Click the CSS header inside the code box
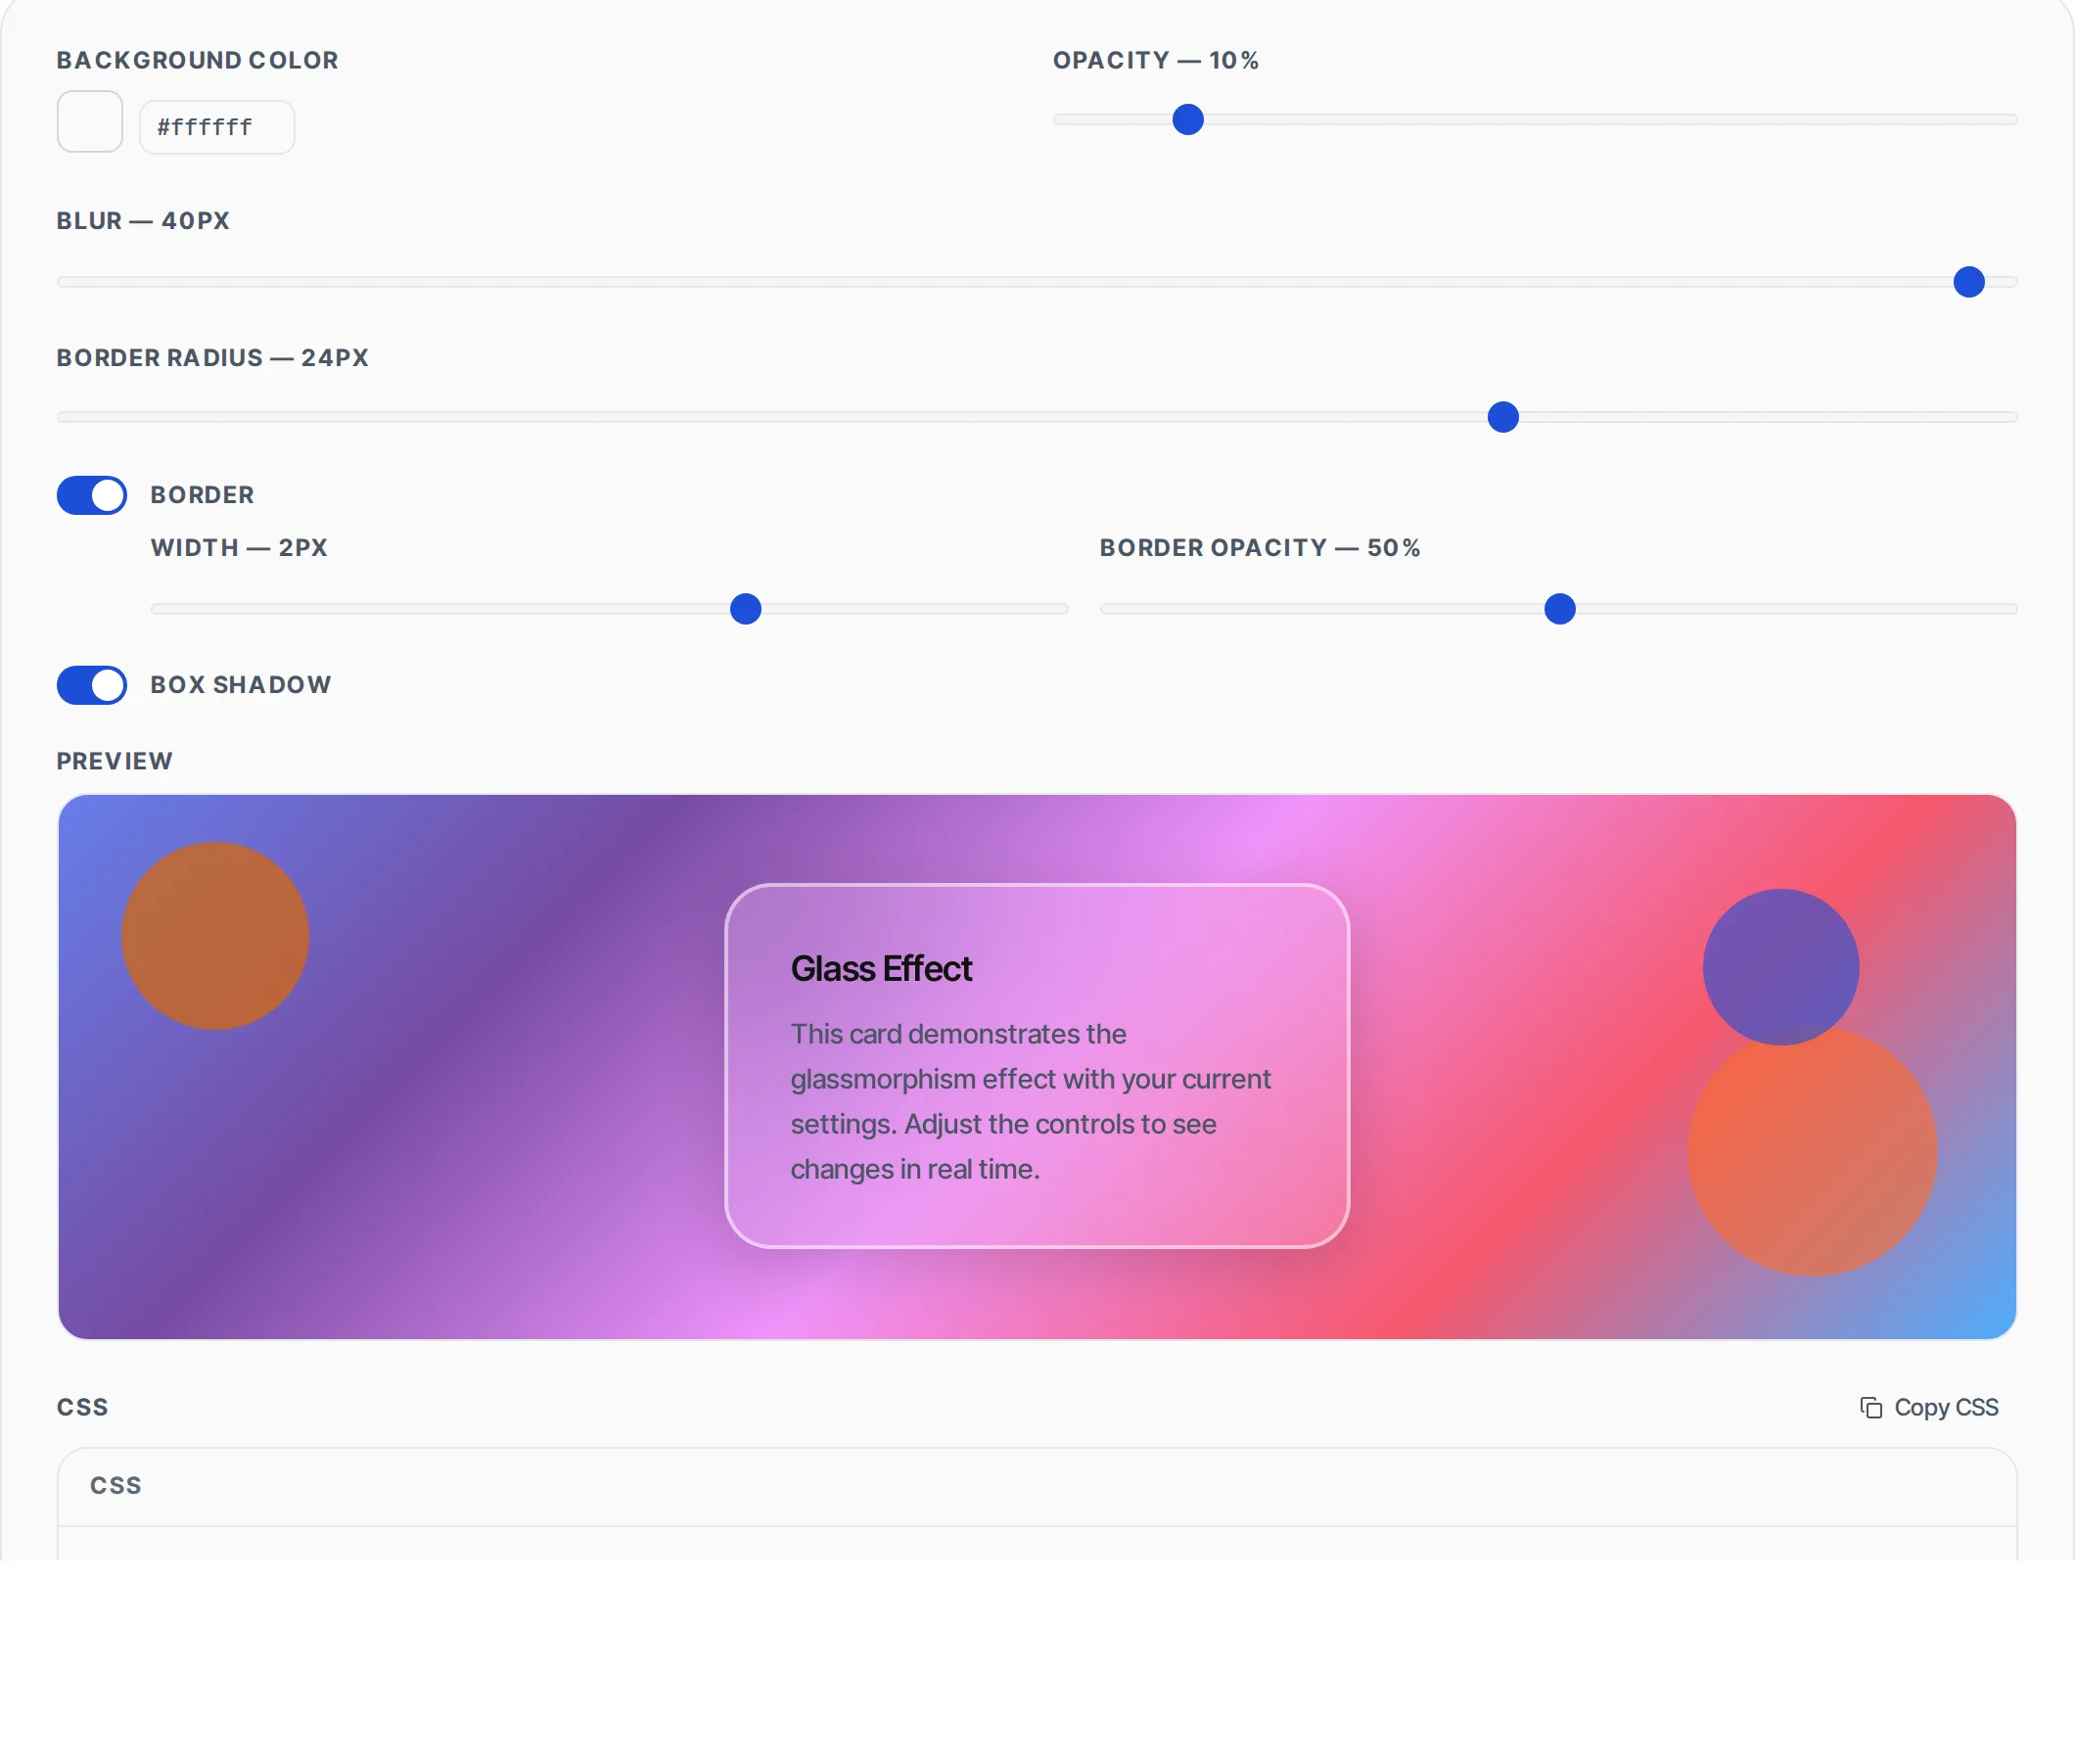 point(116,1486)
